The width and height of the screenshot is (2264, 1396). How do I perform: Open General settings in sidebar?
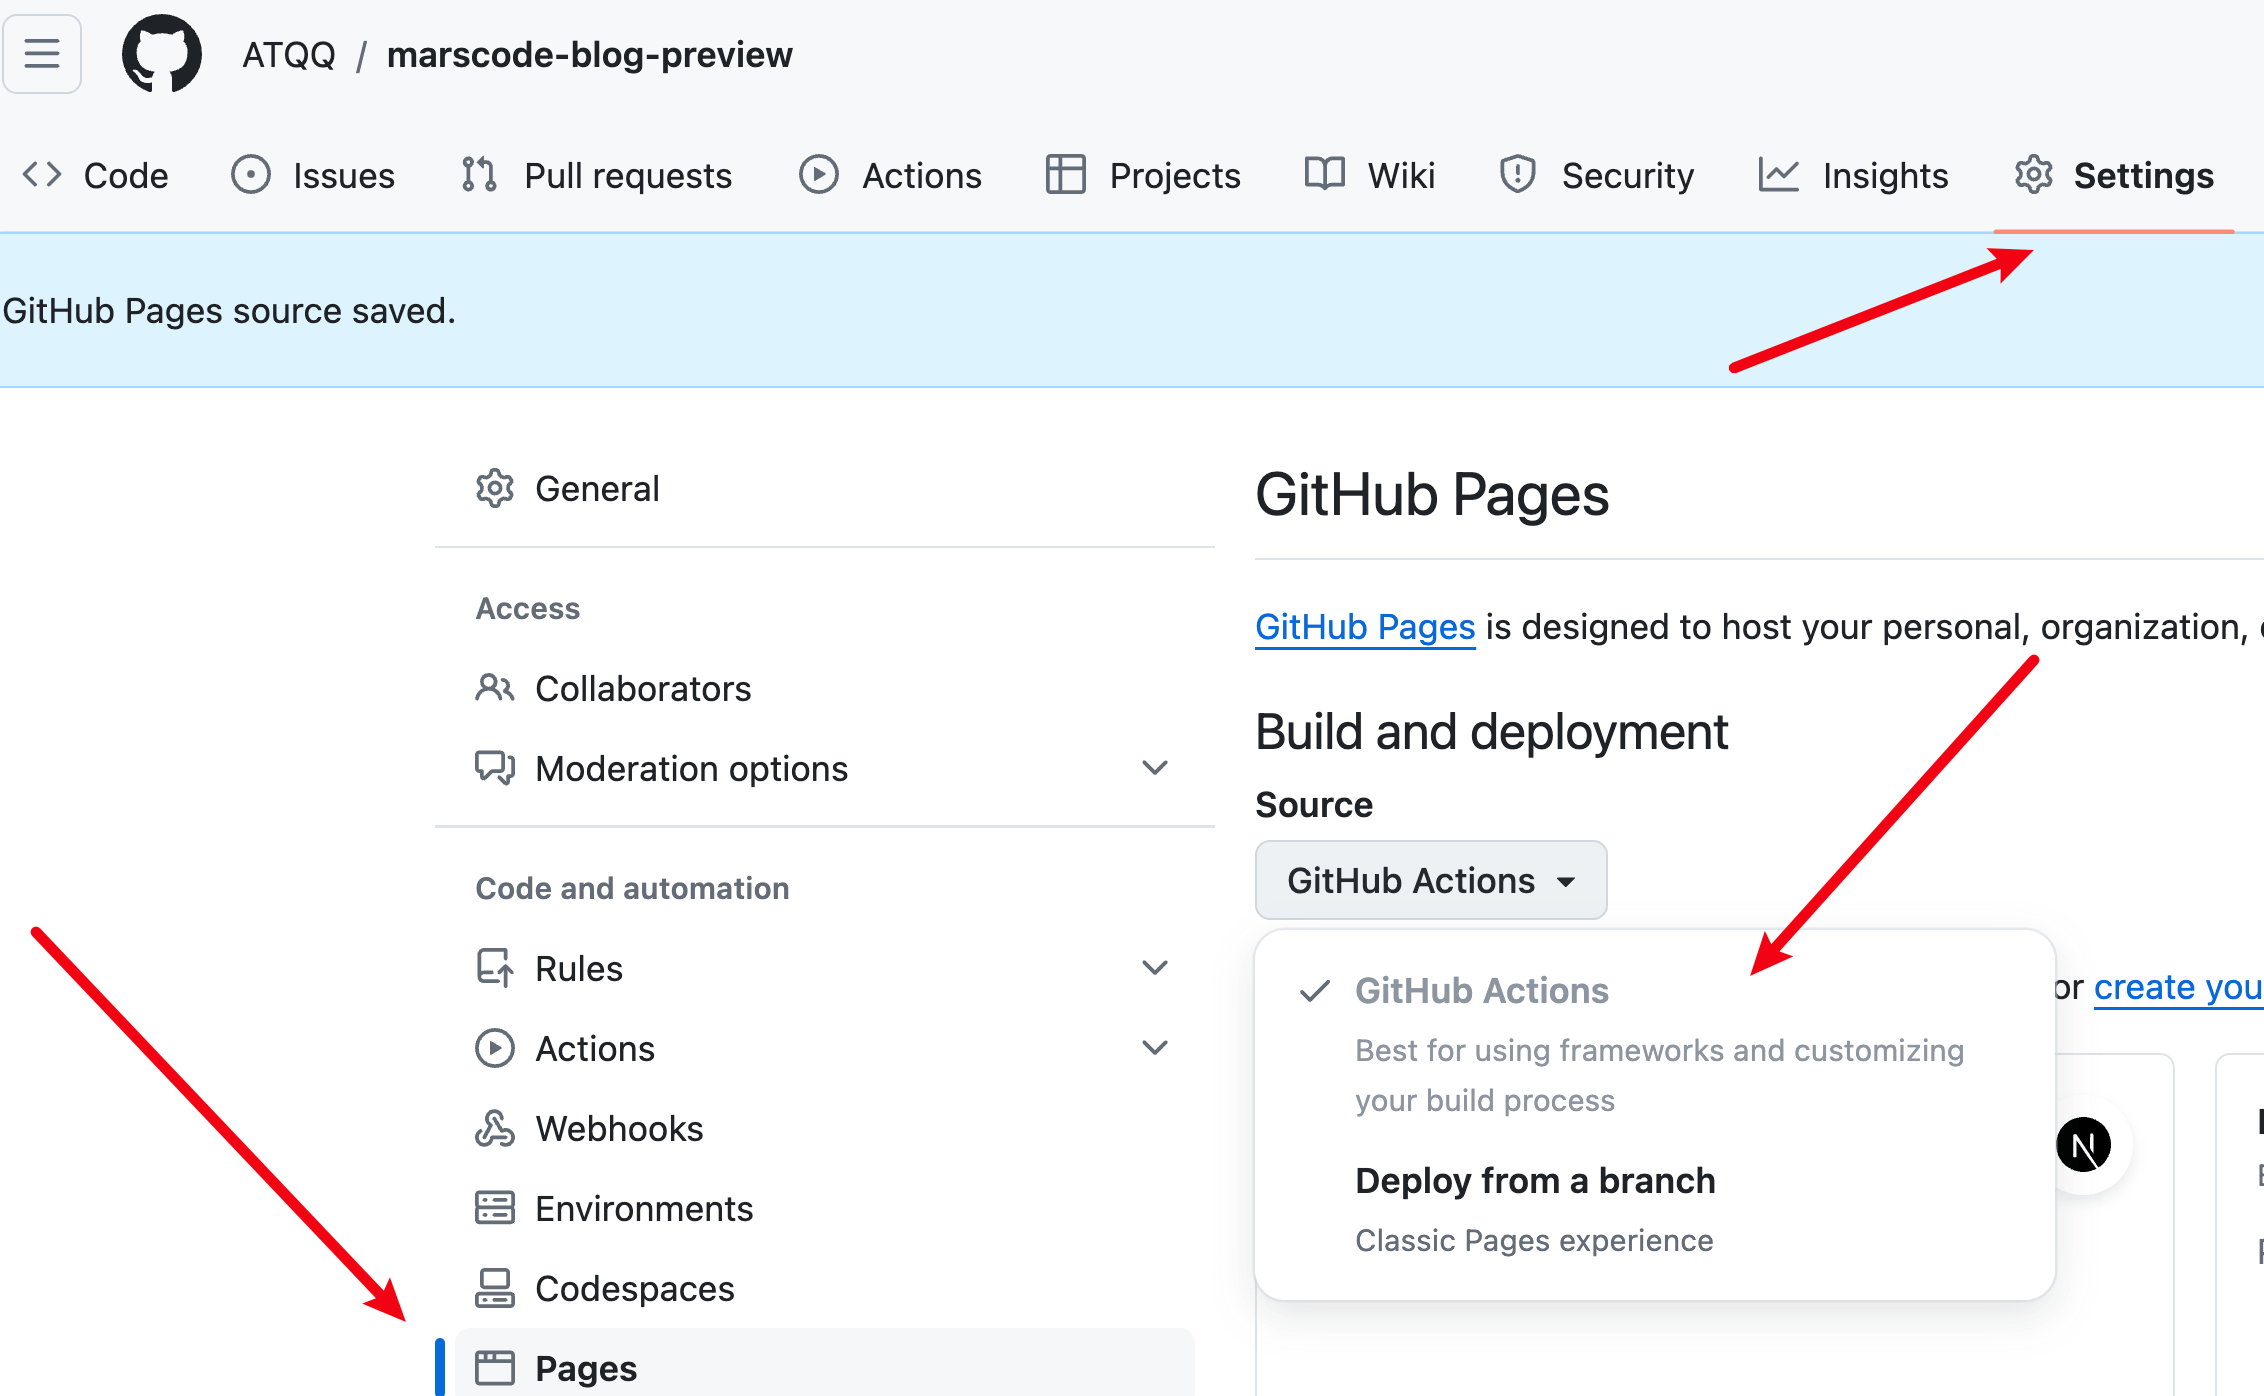825,489
